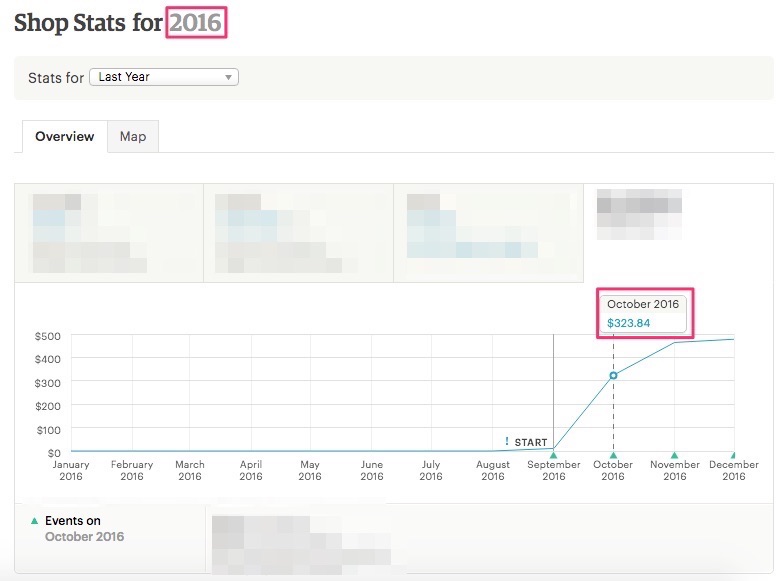Click the highlighted 2016 in the heading

tap(198, 21)
